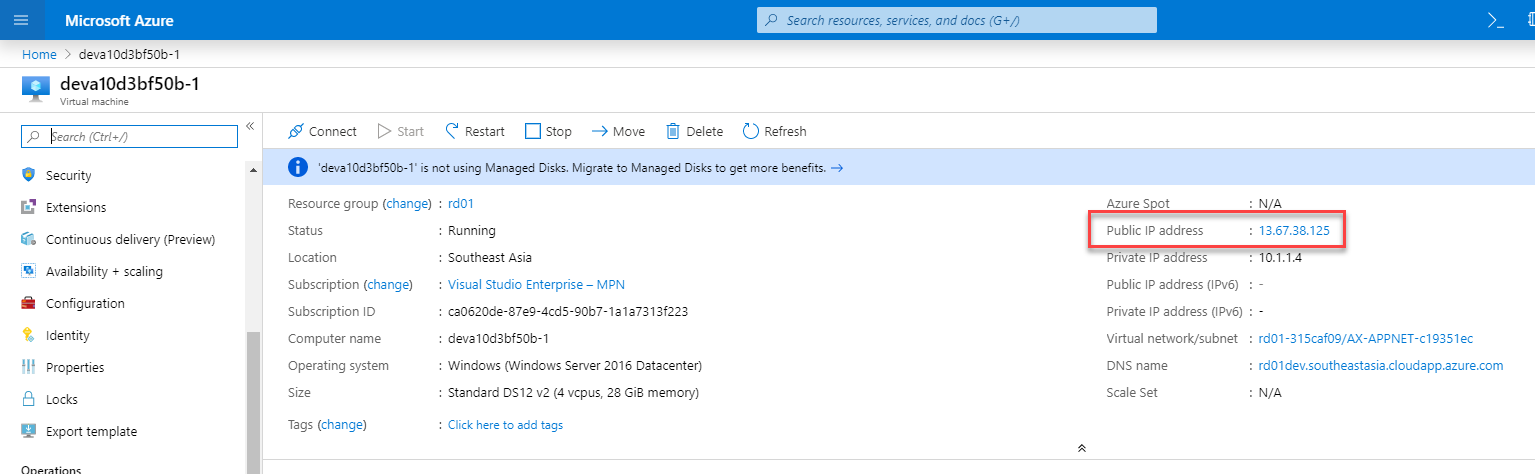Image resolution: width=1535 pixels, height=474 pixels.
Task: Click the Locks padlock icon
Action: click(28, 399)
